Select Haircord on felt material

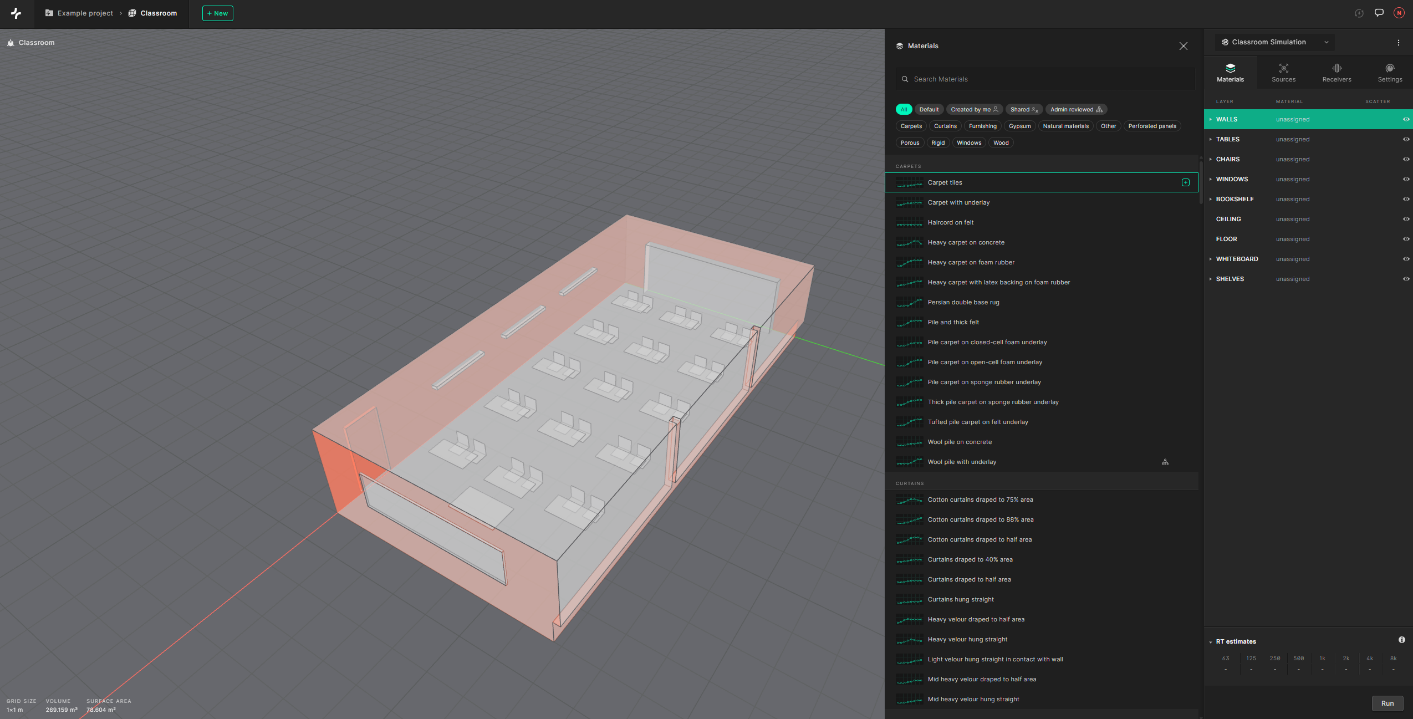coord(1041,222)
